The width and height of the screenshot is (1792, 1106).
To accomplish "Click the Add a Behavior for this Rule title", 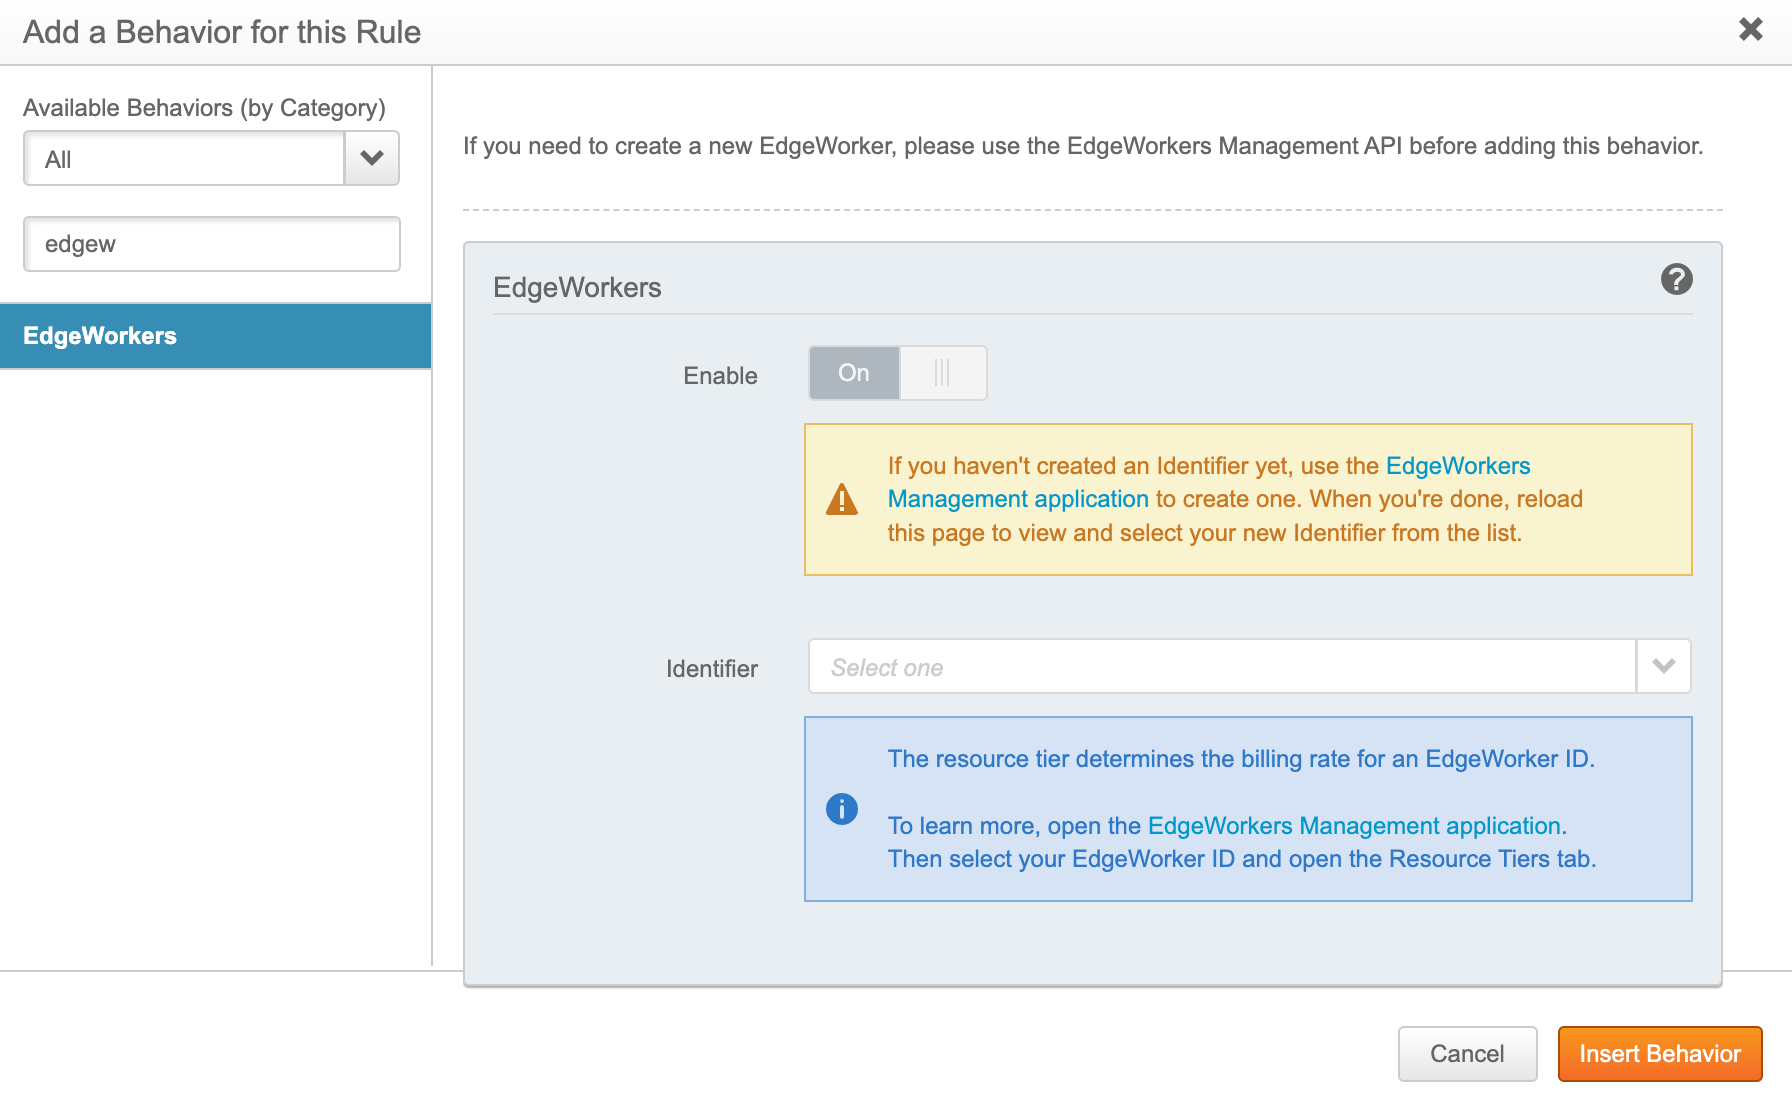I will pyautogui.click(x=222, y=32).
